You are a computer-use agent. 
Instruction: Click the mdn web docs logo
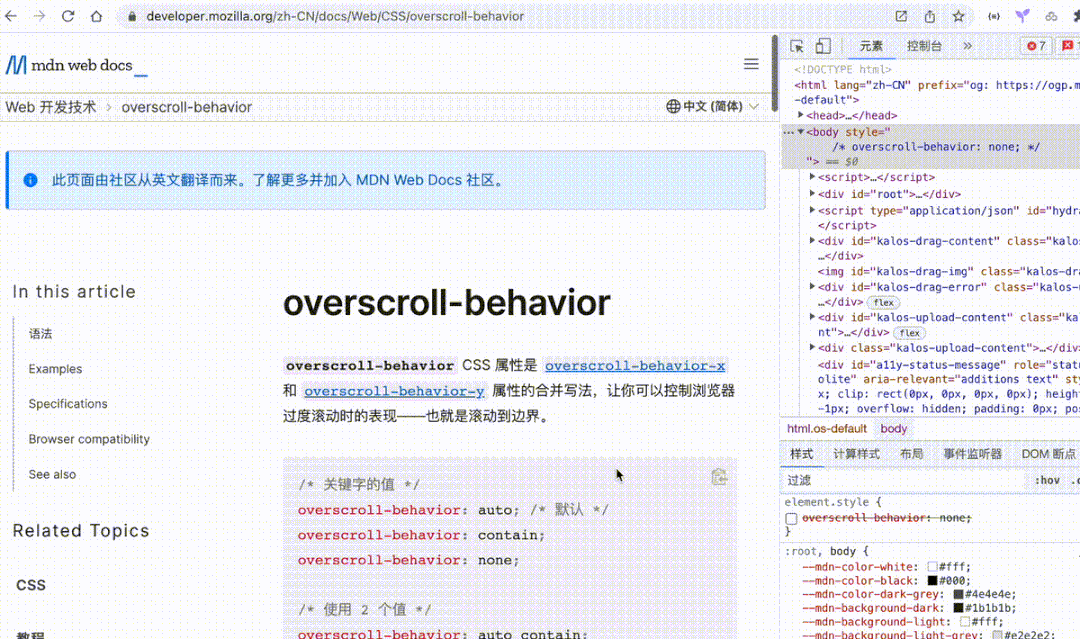coord(76,65)
